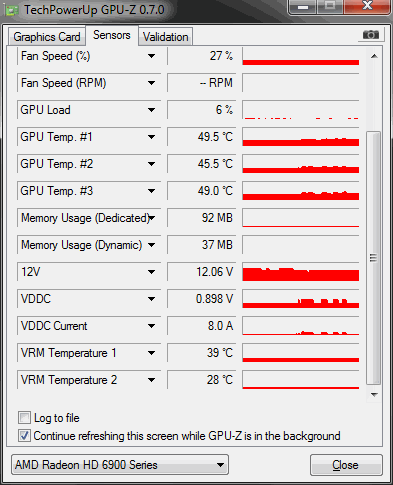
Task: Enable the Log to file checkbox
Action: (x=24, y=417)
